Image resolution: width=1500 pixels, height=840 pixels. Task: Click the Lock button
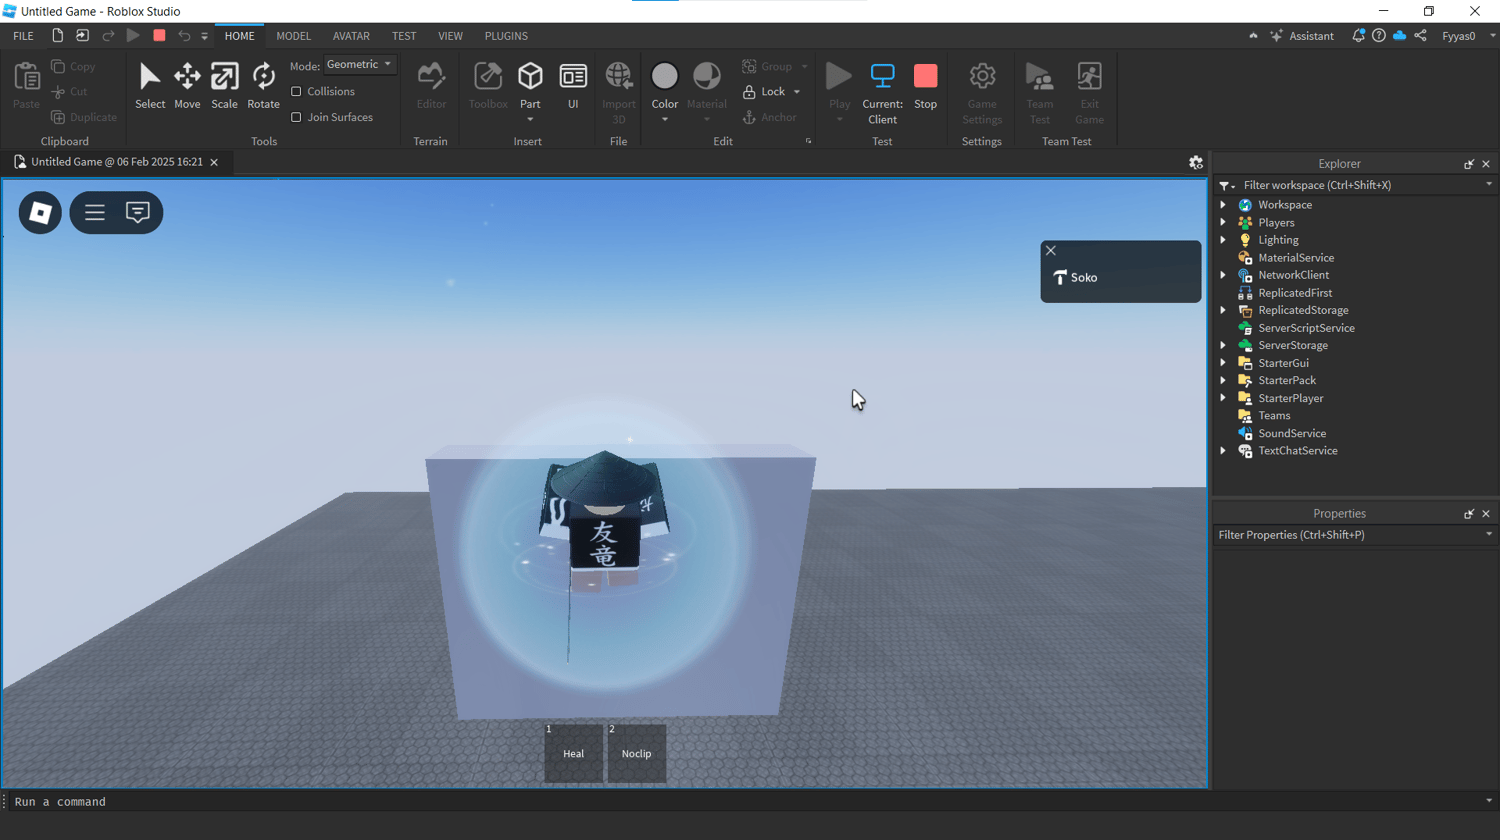pyautogui.click(x=764, y=92)
